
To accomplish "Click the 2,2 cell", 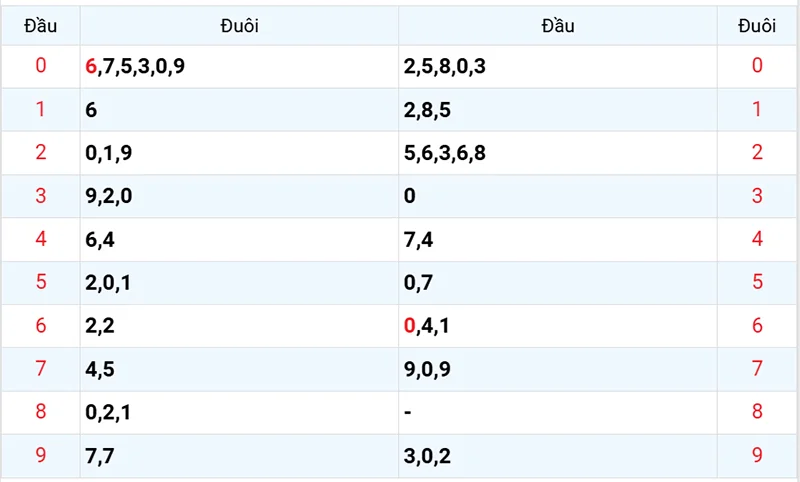I will 101,325.
